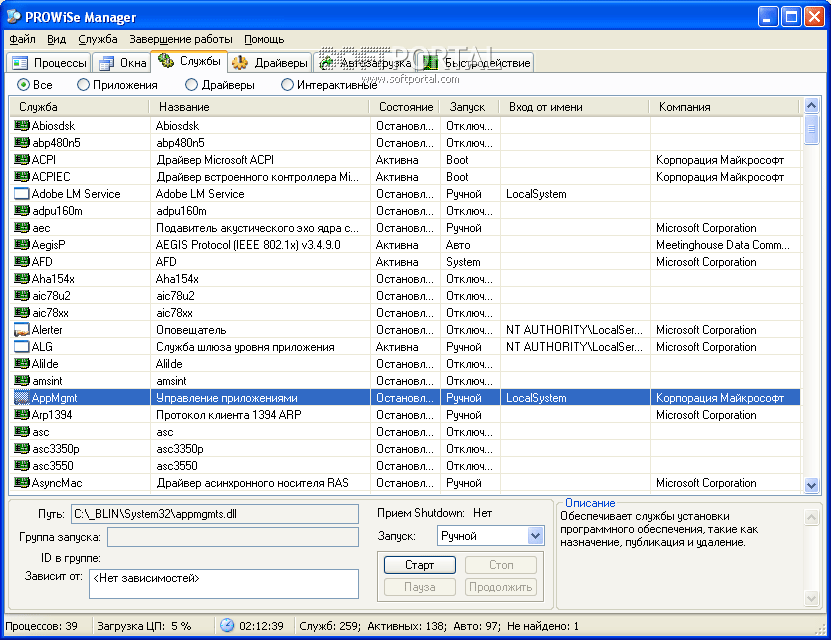Switch to the Быстродействие tab
831x640 pixels.
[x=476, y=63]
